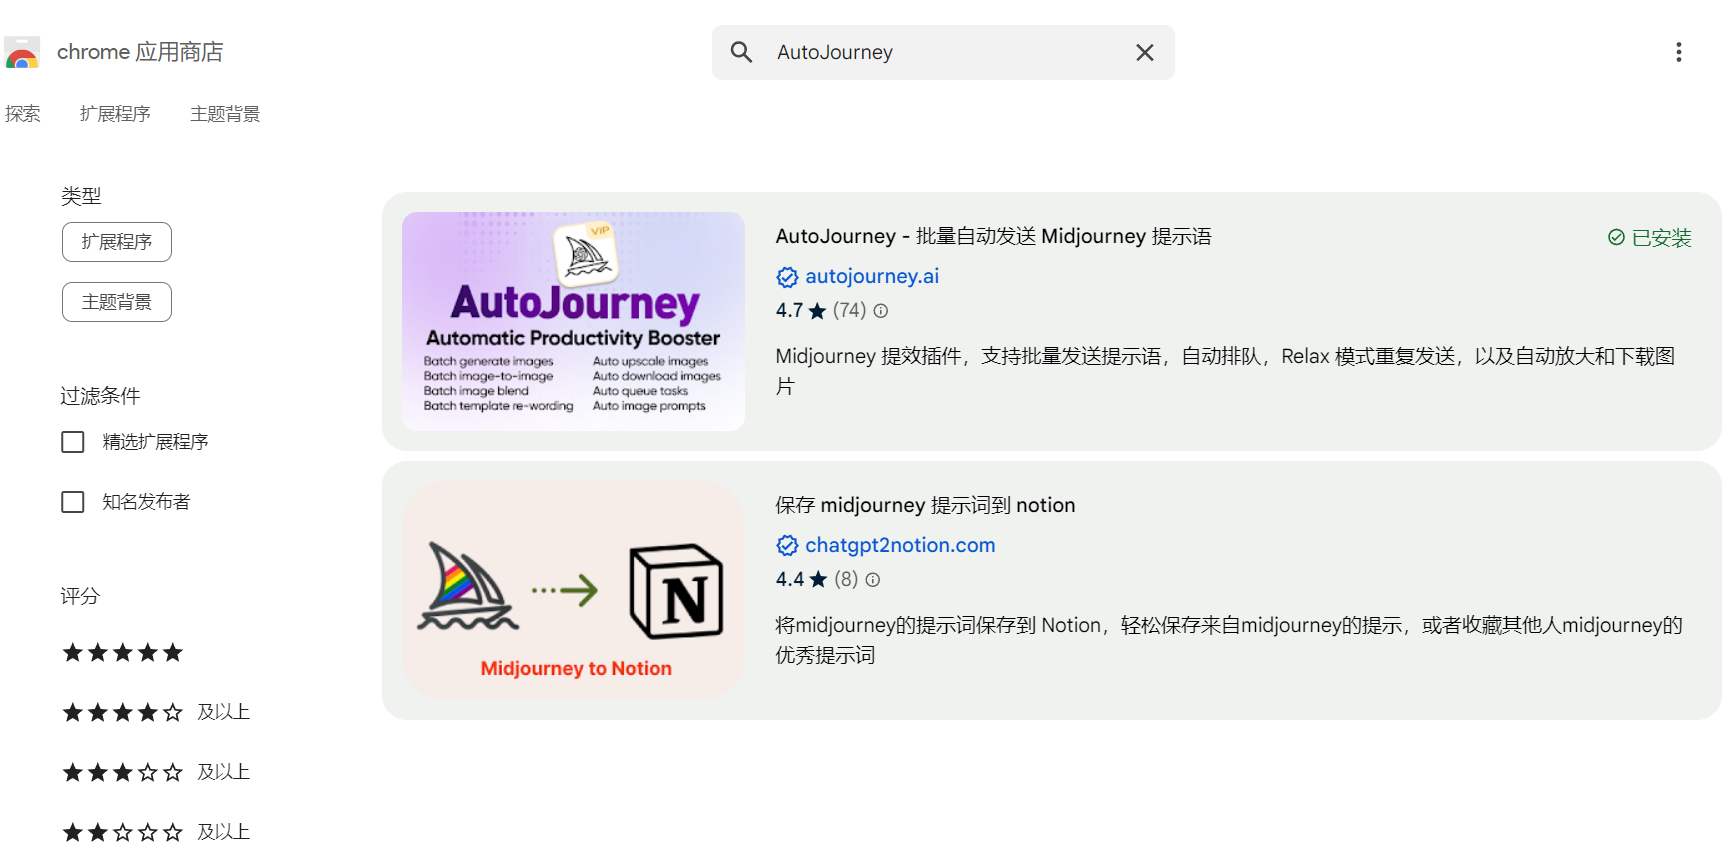Click the 4.4 rating star icon
Image resolution: width=1723 pixels, height=862 pixels.
pos(818,580)
